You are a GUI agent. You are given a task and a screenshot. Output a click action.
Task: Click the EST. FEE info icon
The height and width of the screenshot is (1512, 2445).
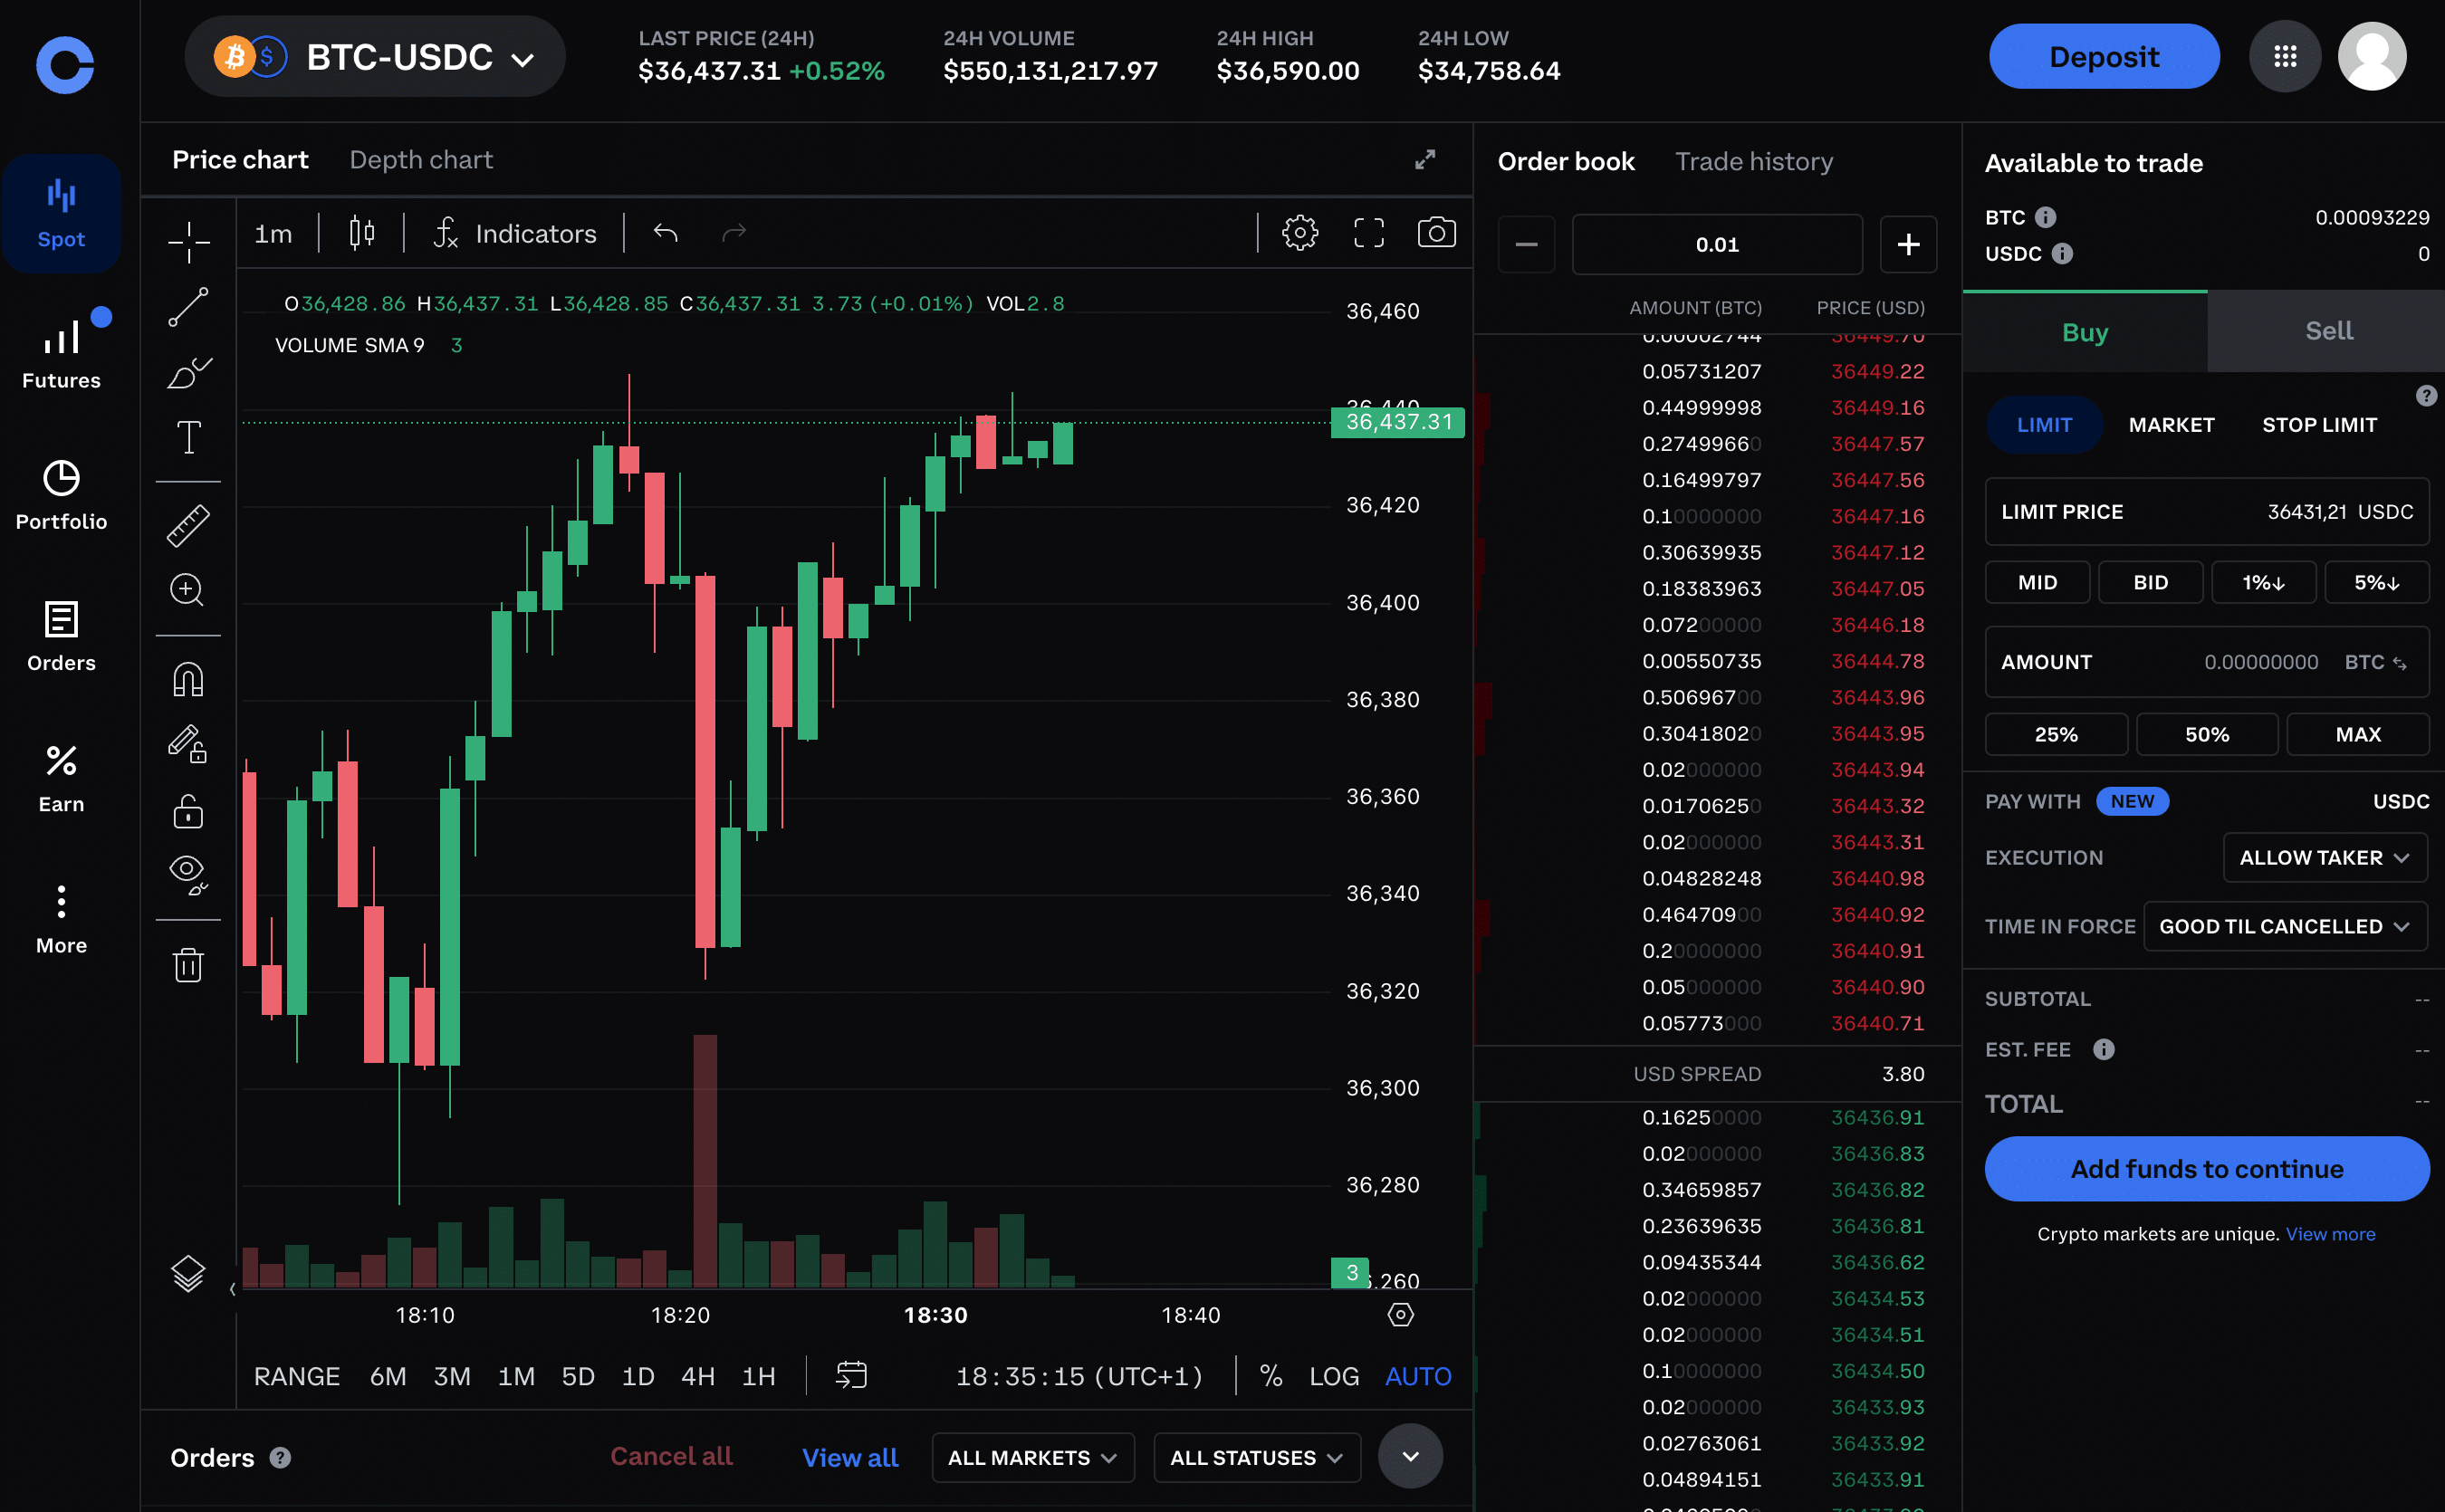[2104, 1049]
